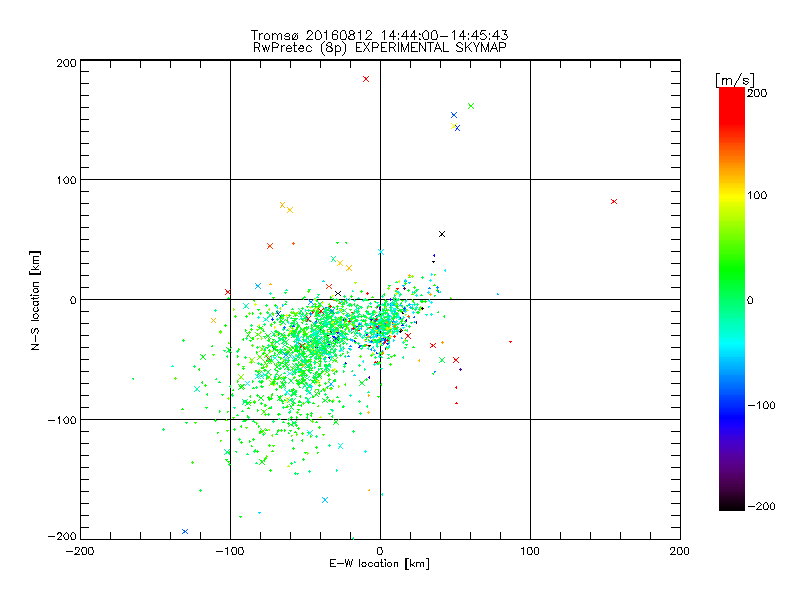This screenshot has width=800, height=600.
Task: Click the plot title 'Tromsø 20160812 14:44:00-14:45:43'
Action: tap(379, 35)
